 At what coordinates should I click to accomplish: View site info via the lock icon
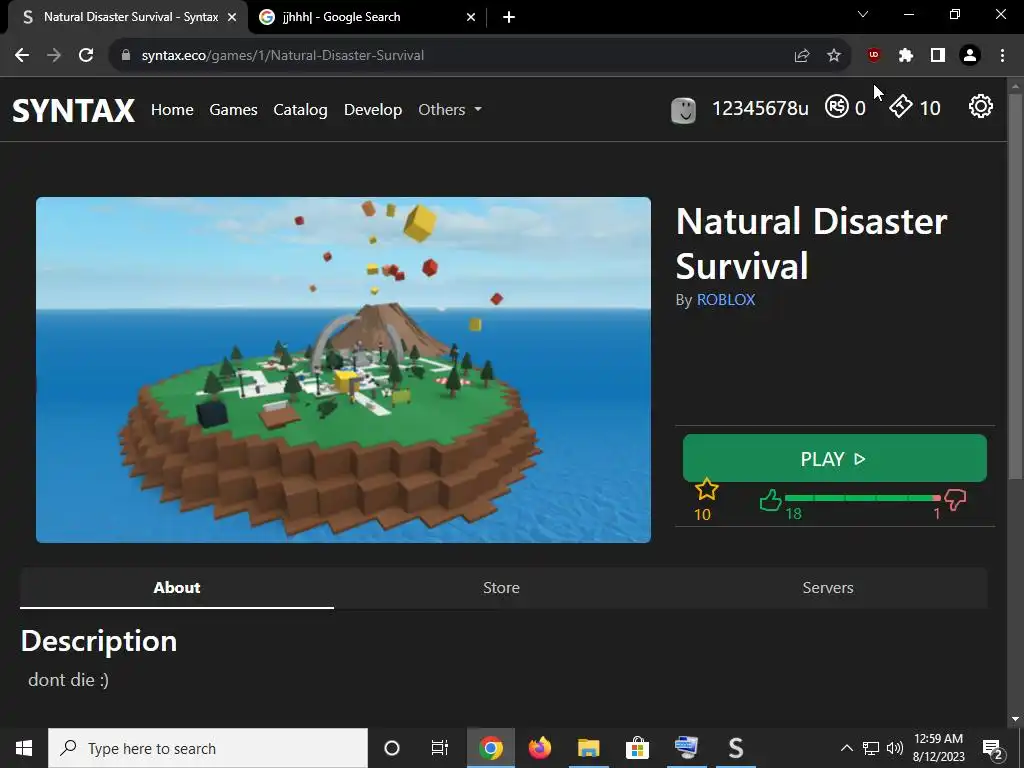pos(126,56)
